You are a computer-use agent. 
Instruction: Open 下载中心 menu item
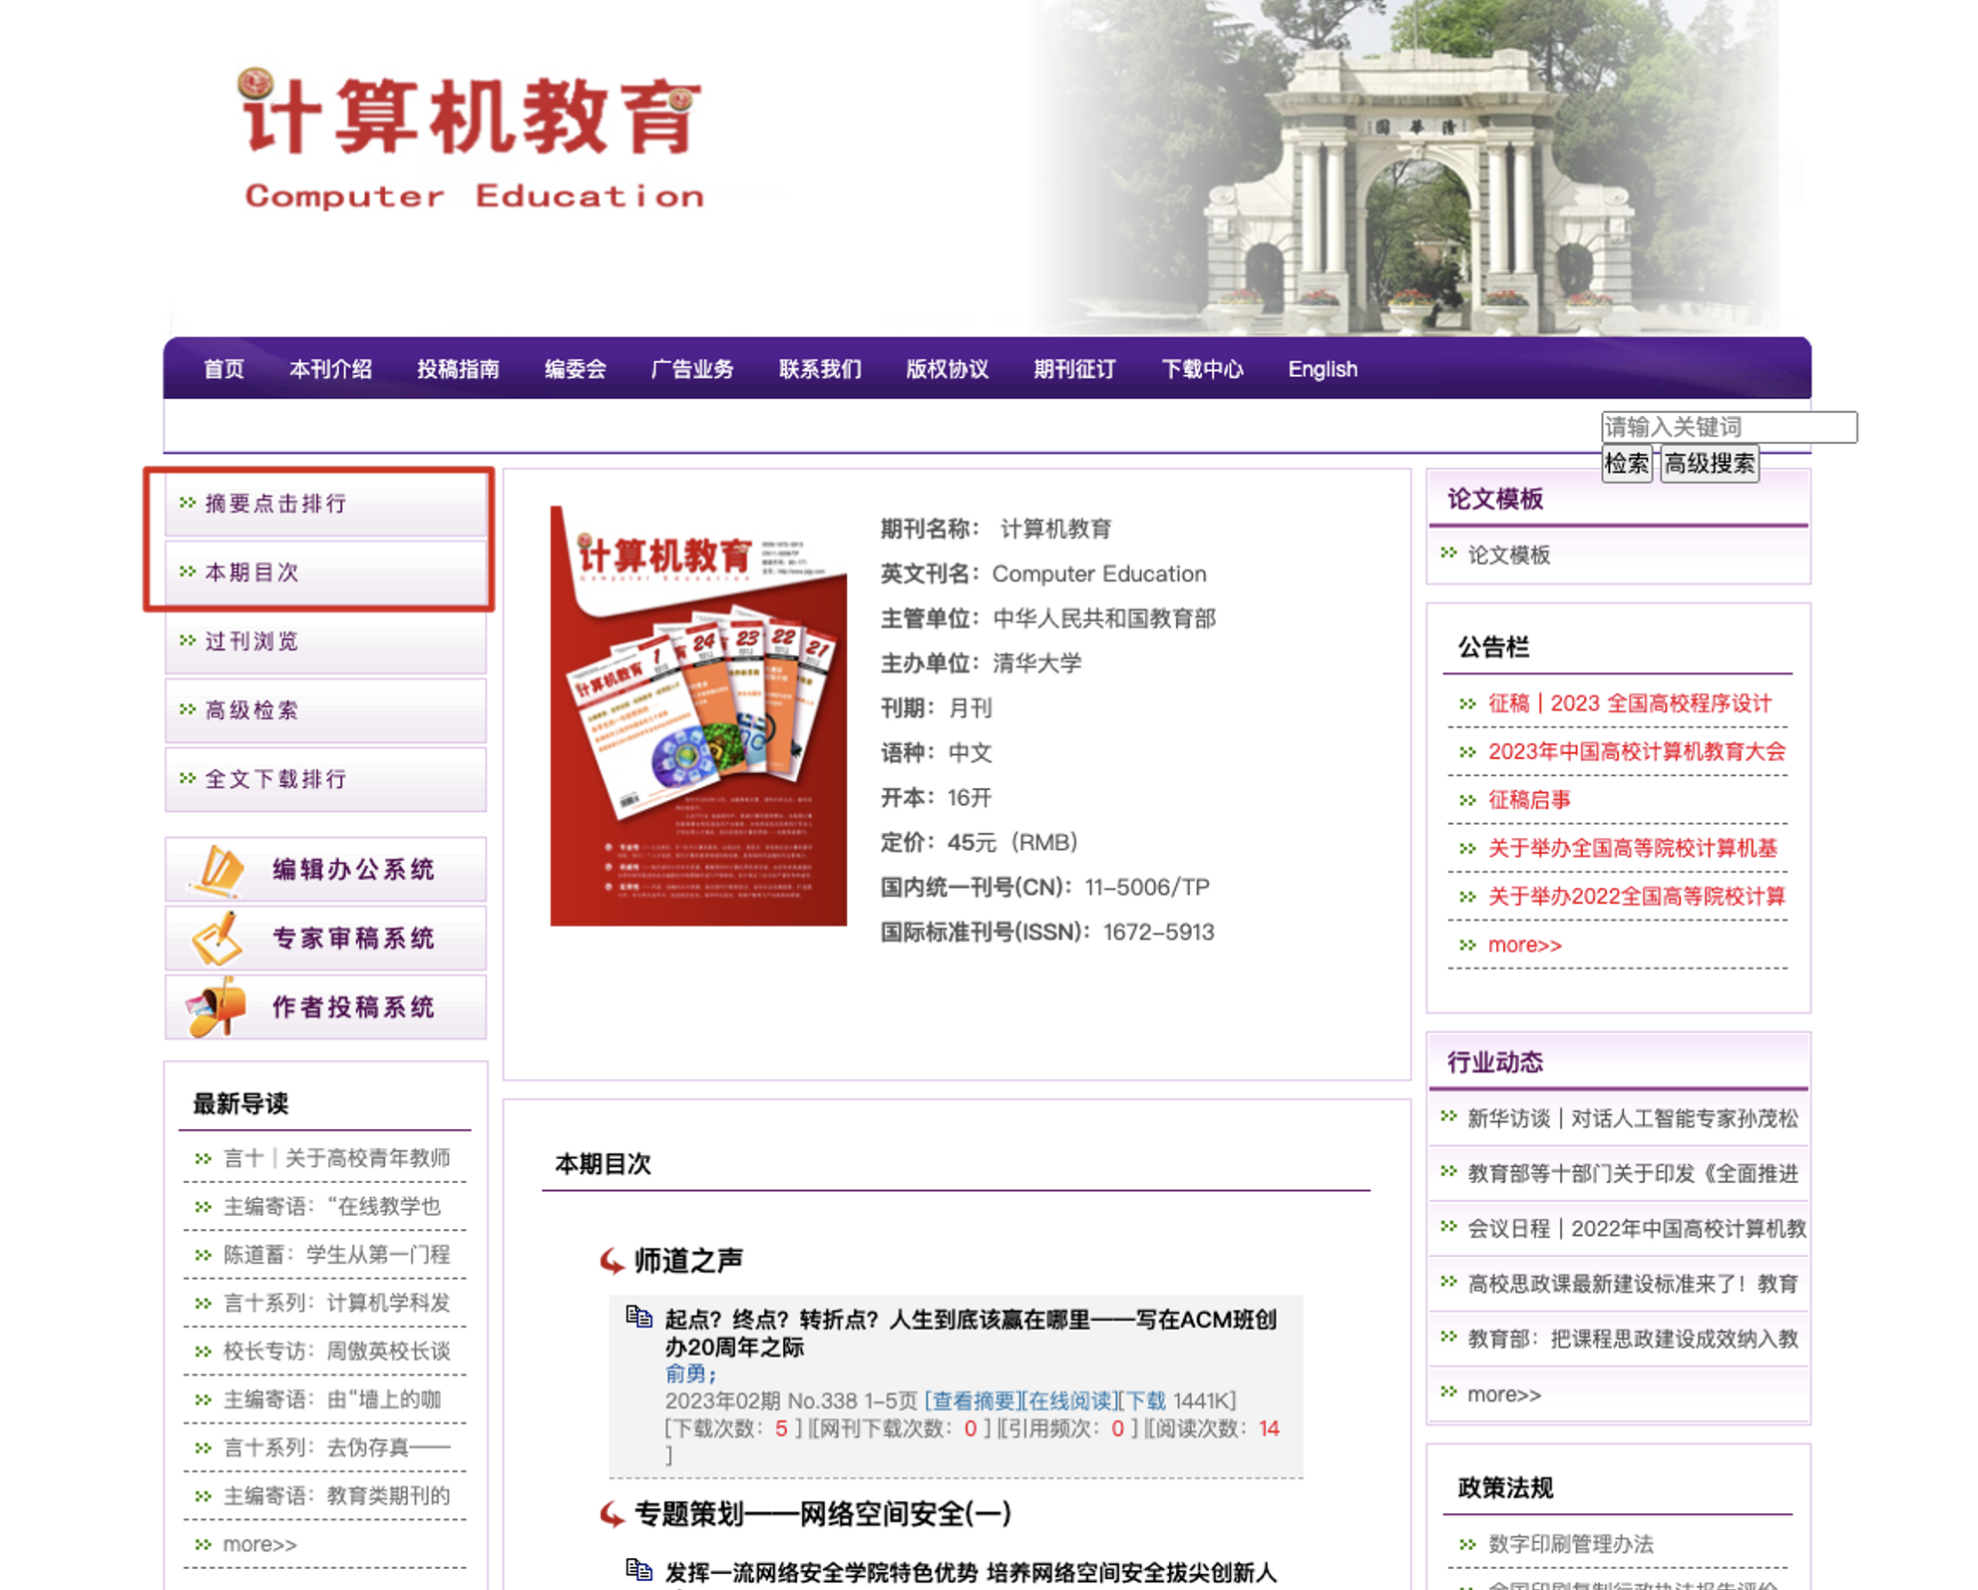1202,369
